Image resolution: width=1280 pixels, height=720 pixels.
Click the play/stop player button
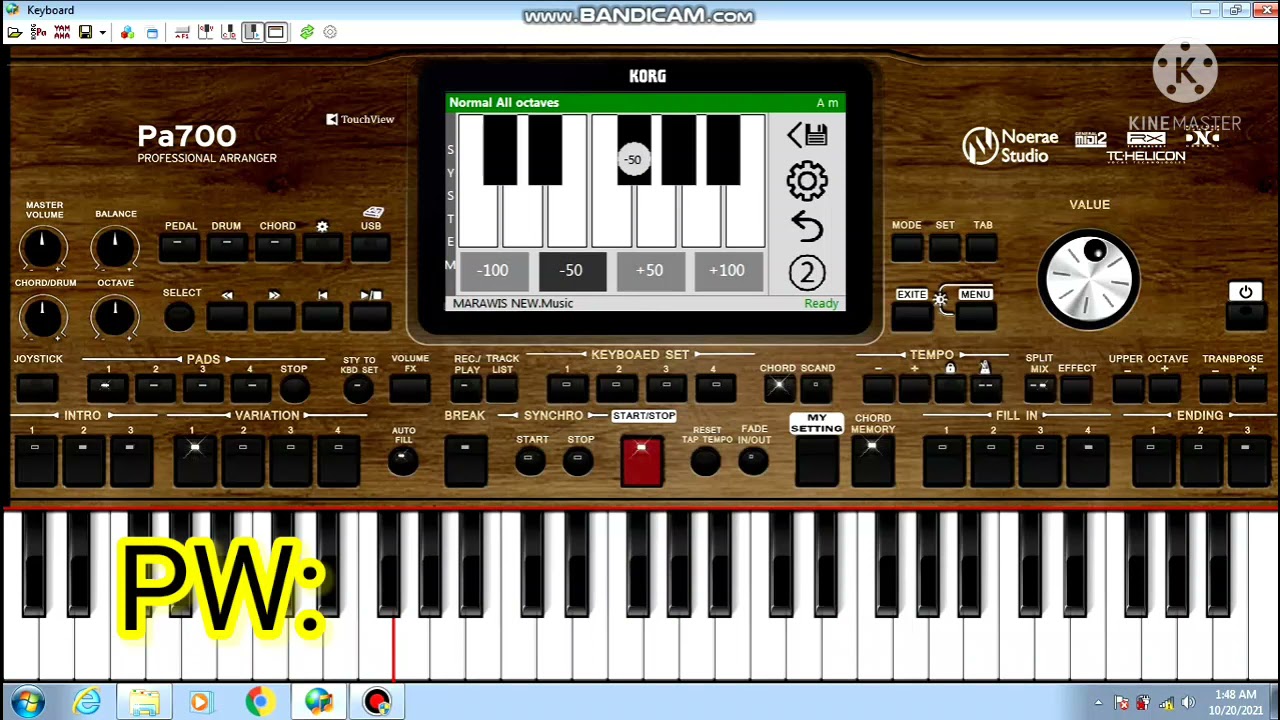(x=370, y=317)
